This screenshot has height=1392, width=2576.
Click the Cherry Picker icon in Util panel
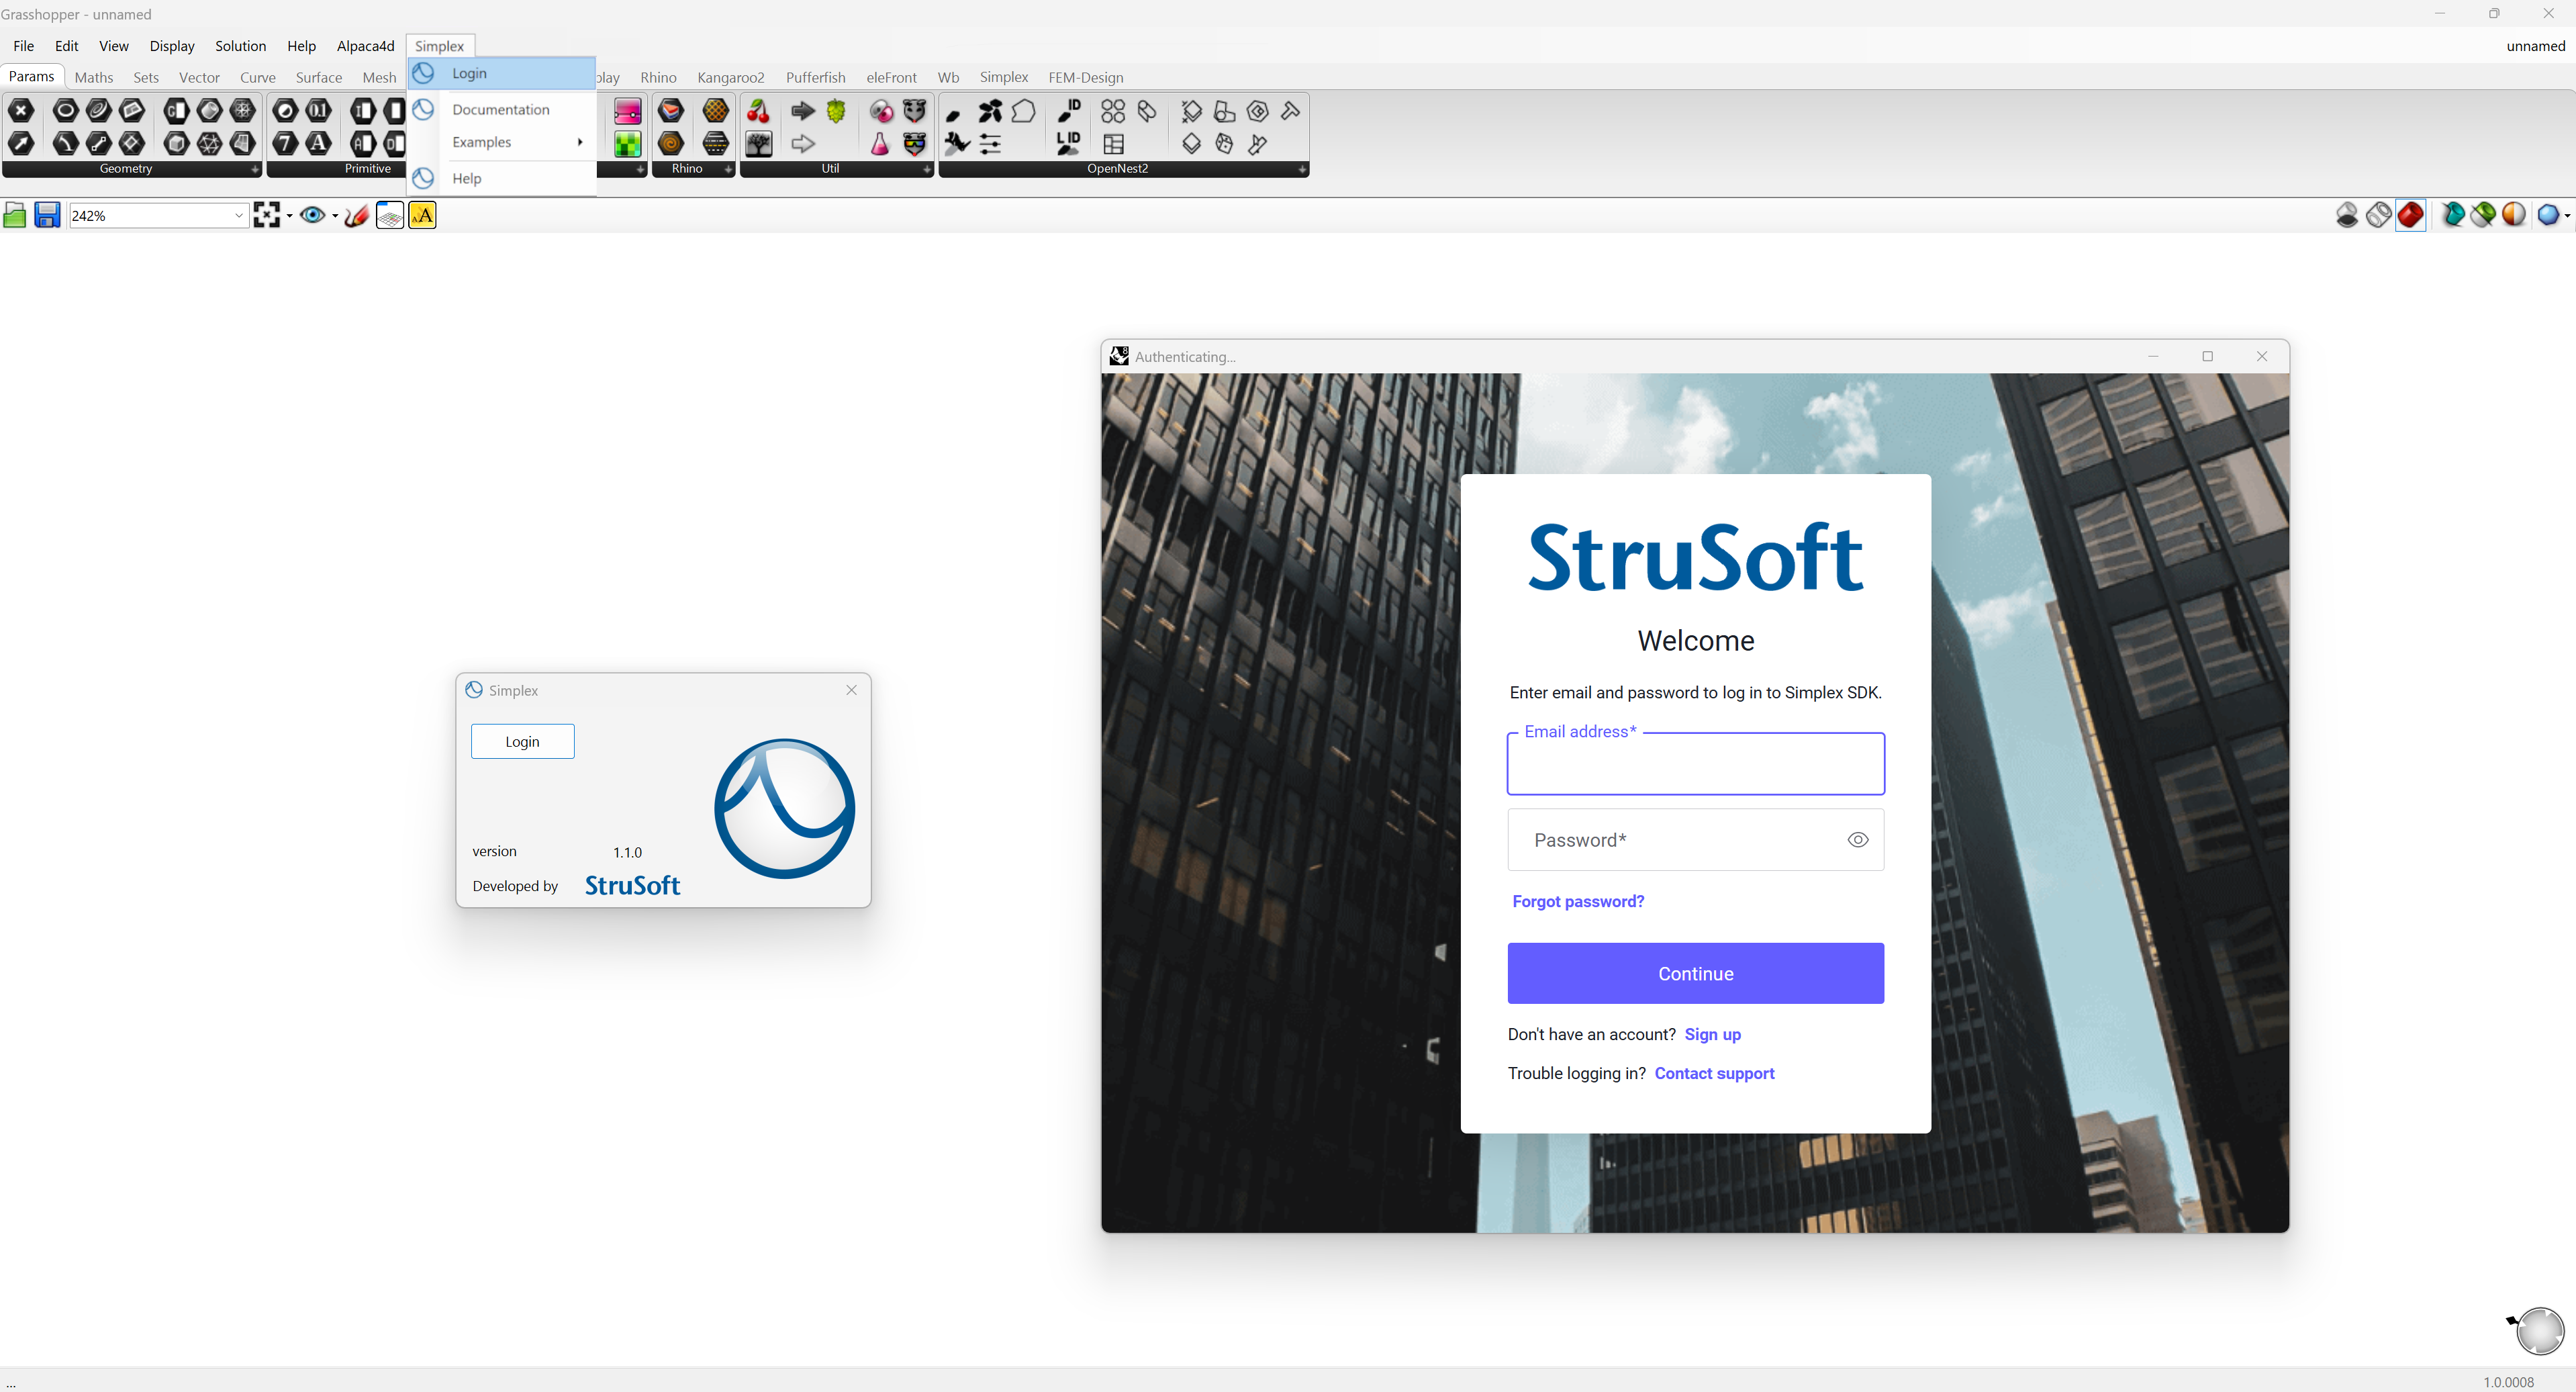coord(758,111)
